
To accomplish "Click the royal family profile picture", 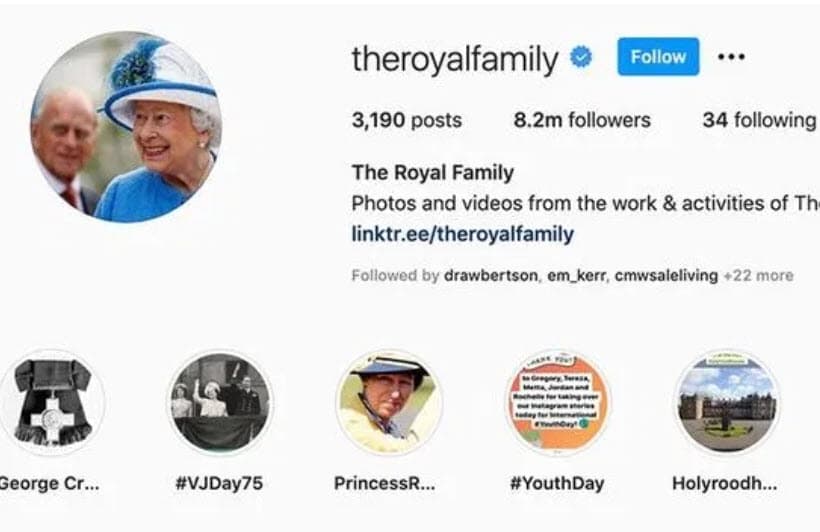I will point(126,126).
